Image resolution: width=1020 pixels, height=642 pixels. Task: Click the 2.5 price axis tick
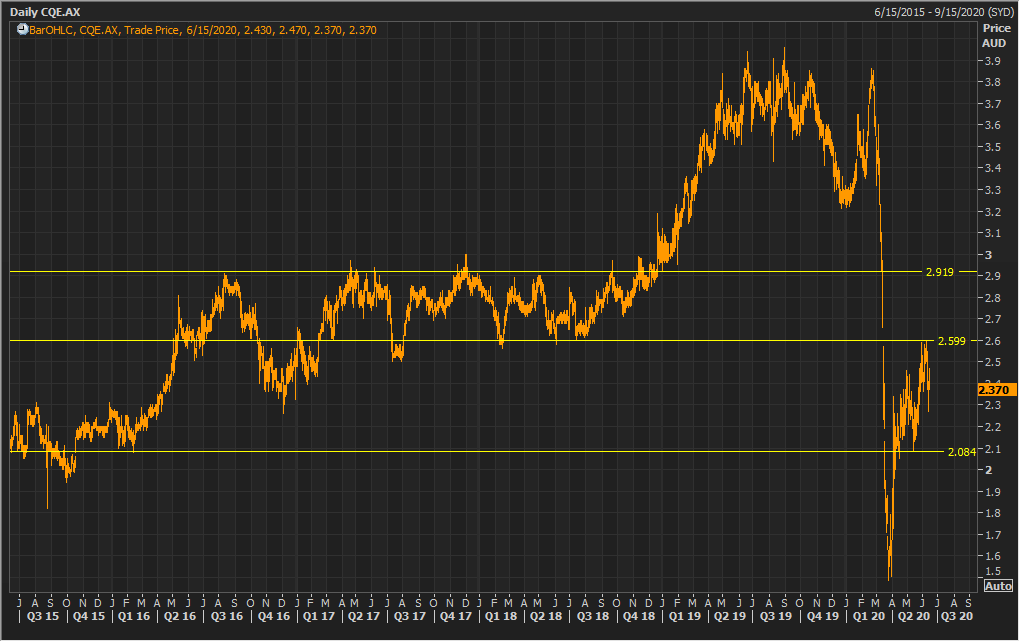(x=993, y=362)
